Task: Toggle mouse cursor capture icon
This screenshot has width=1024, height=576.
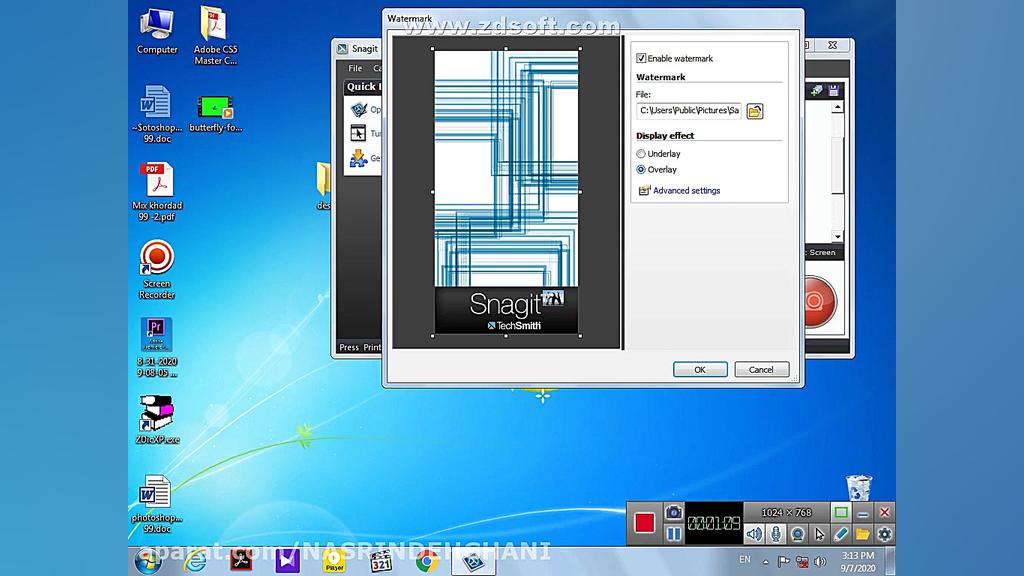Action: (x=820, y=534)
